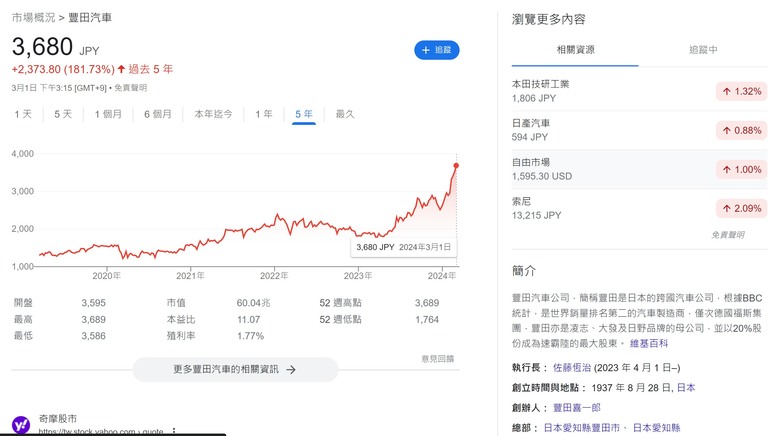Open the three-dot menu beside Yahoo URL
The height and width of the screenshot is (436, 780).
pos(174,431)
